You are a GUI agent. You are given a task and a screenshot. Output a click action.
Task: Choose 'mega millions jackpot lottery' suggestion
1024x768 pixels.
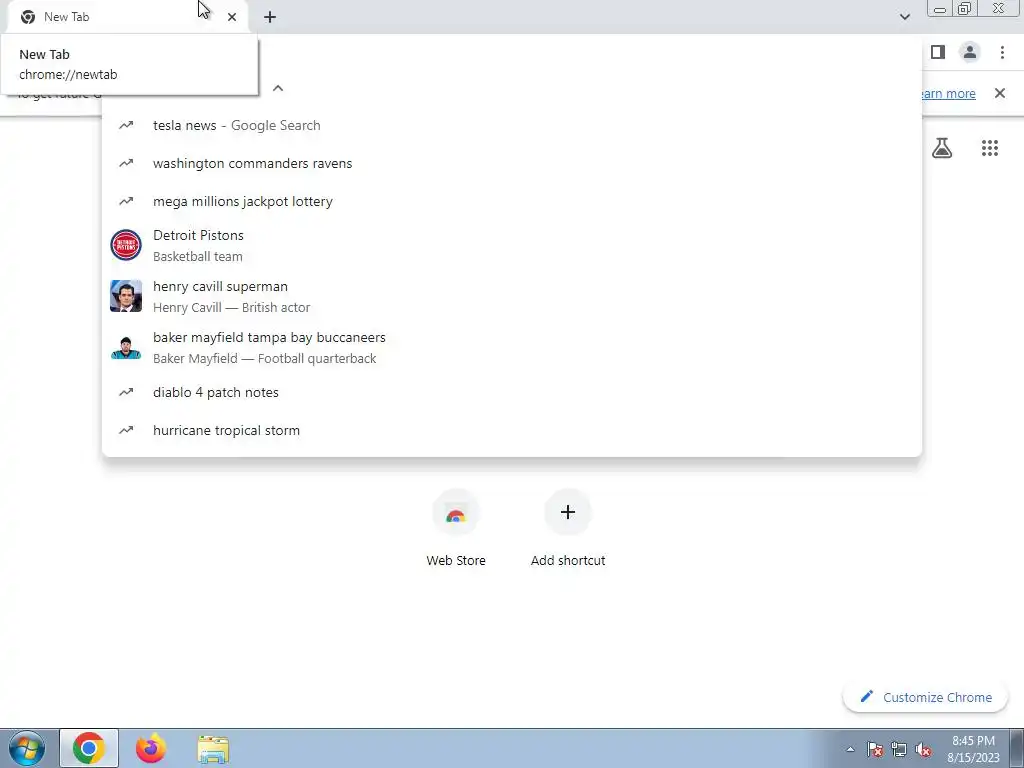coord(511,201)
